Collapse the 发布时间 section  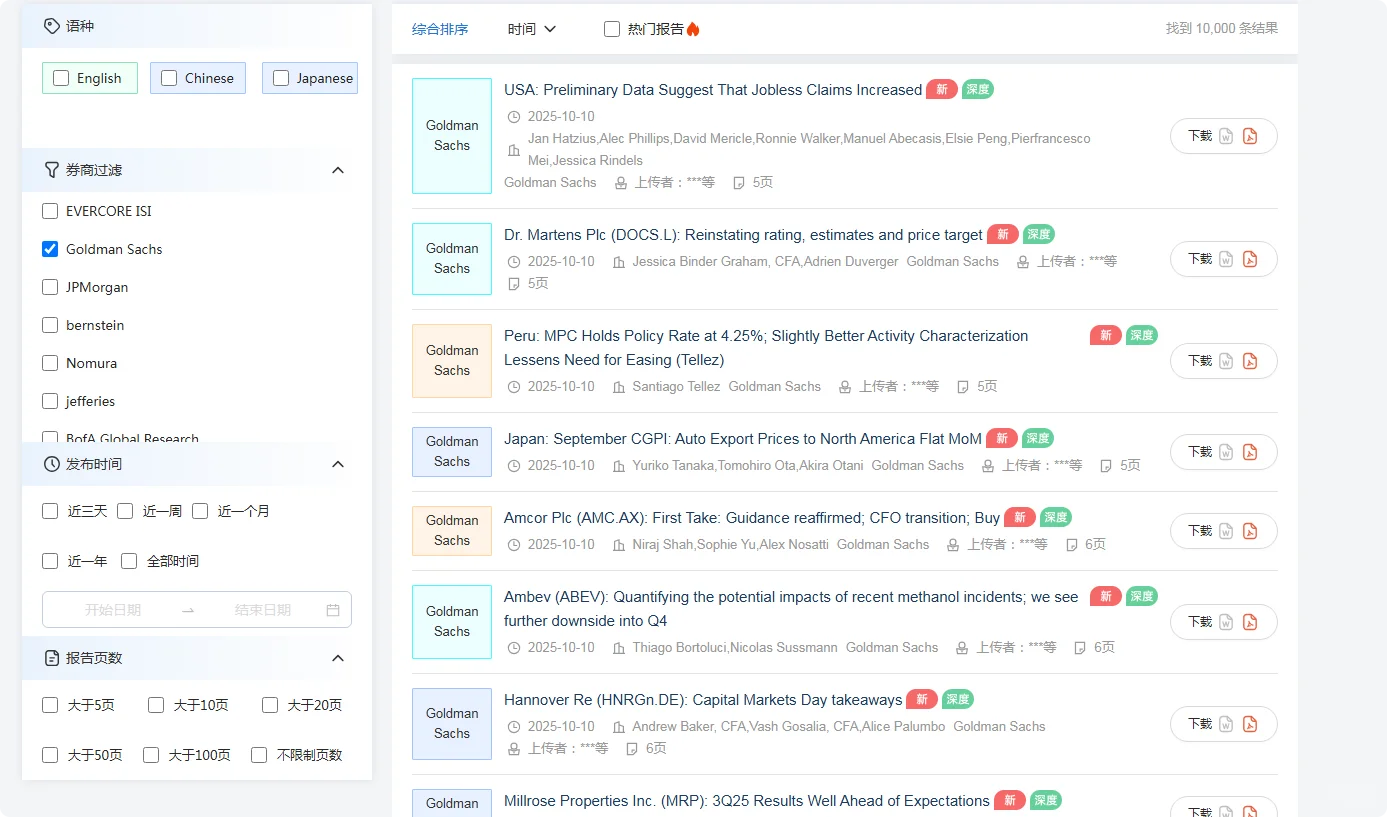click(x=338, y=464)
